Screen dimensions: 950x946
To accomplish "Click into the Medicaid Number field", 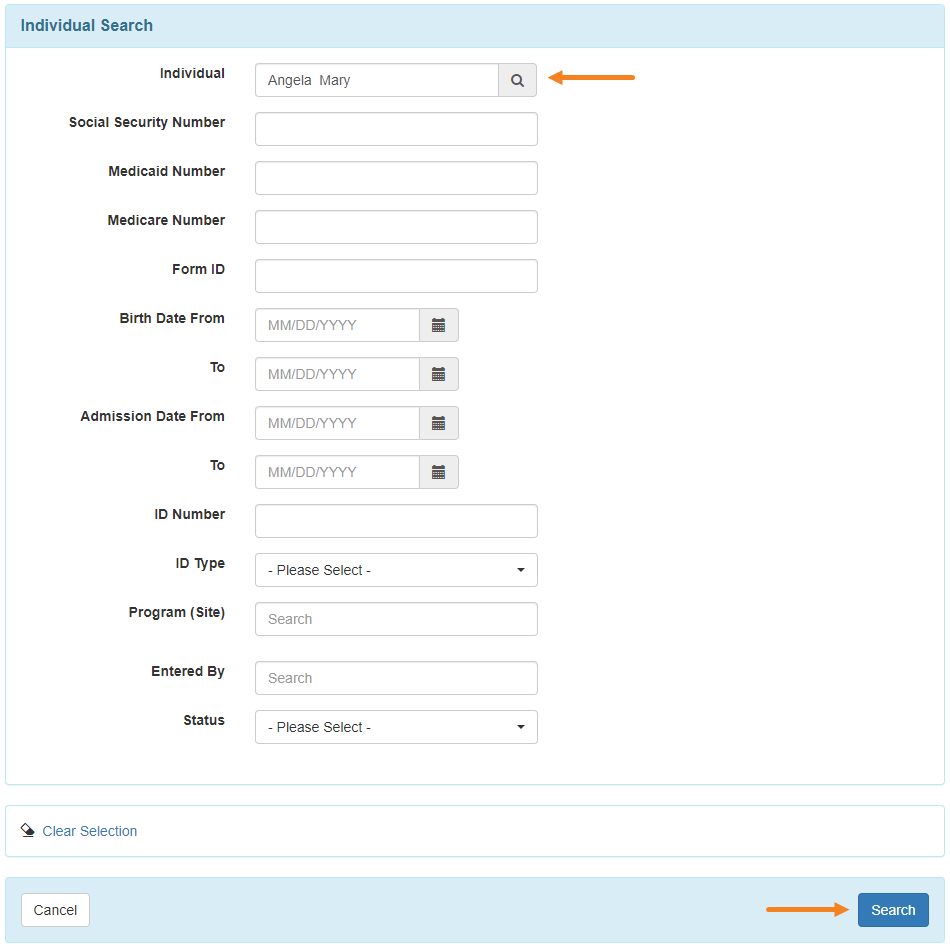I will (396, 178).
